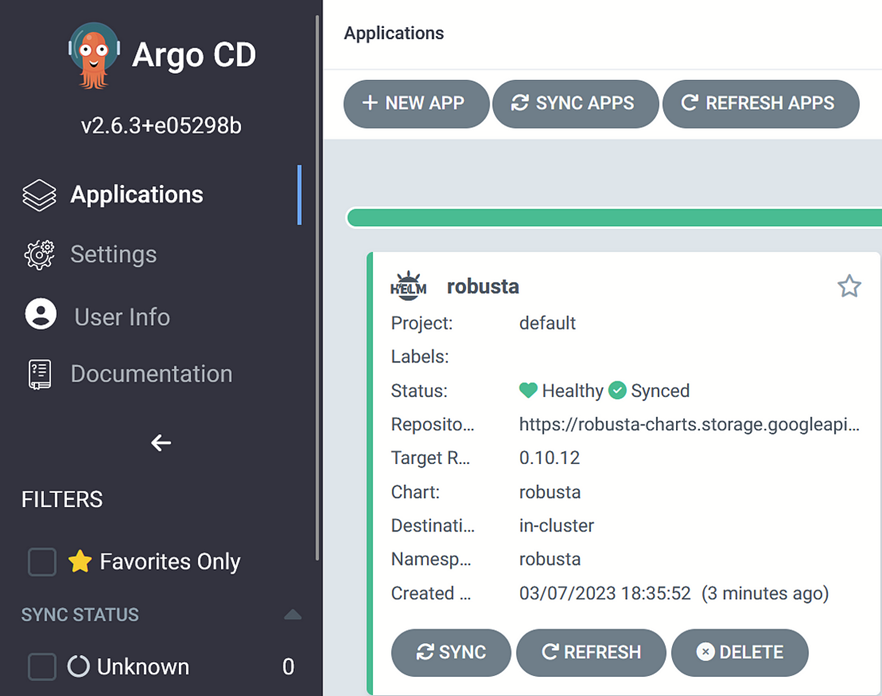The width and height of the screenshot is (882, 696).
Task: Collapse sidebar with the left arrow
Action: (x=161, y=443)
